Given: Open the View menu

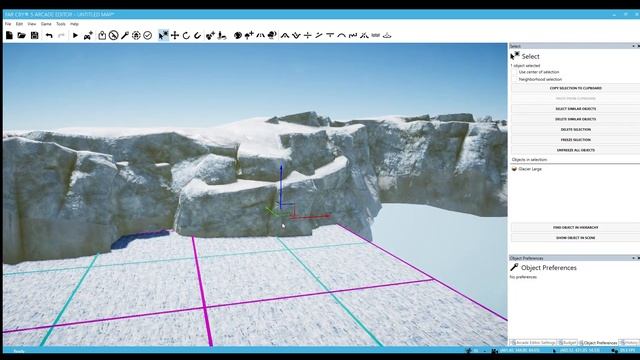Looking at the screenshot, I should pyautogui.click(x=31, y=24).
